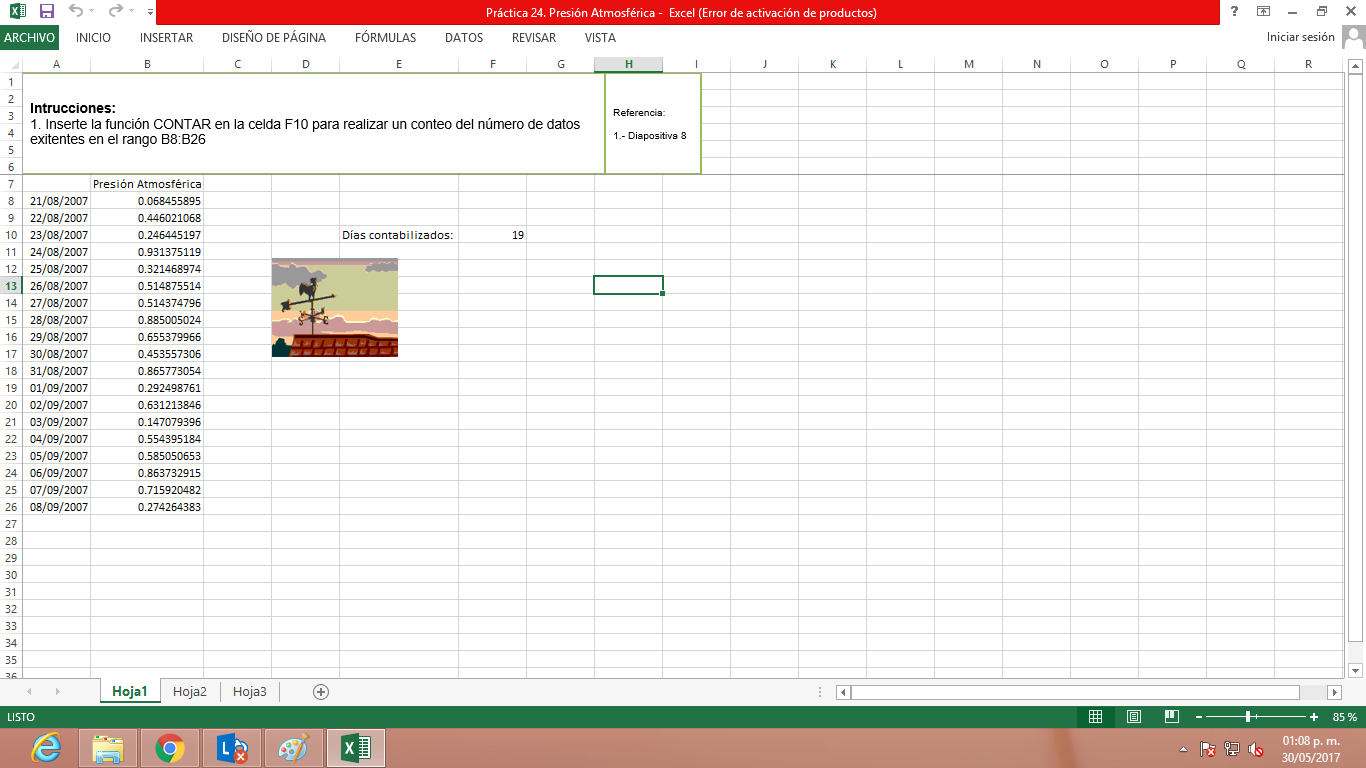Open the Customize Quick Access Toolbar dropdown
Image resolution: width=1366 pixels, height=768 pixels.
coord(150,13)
